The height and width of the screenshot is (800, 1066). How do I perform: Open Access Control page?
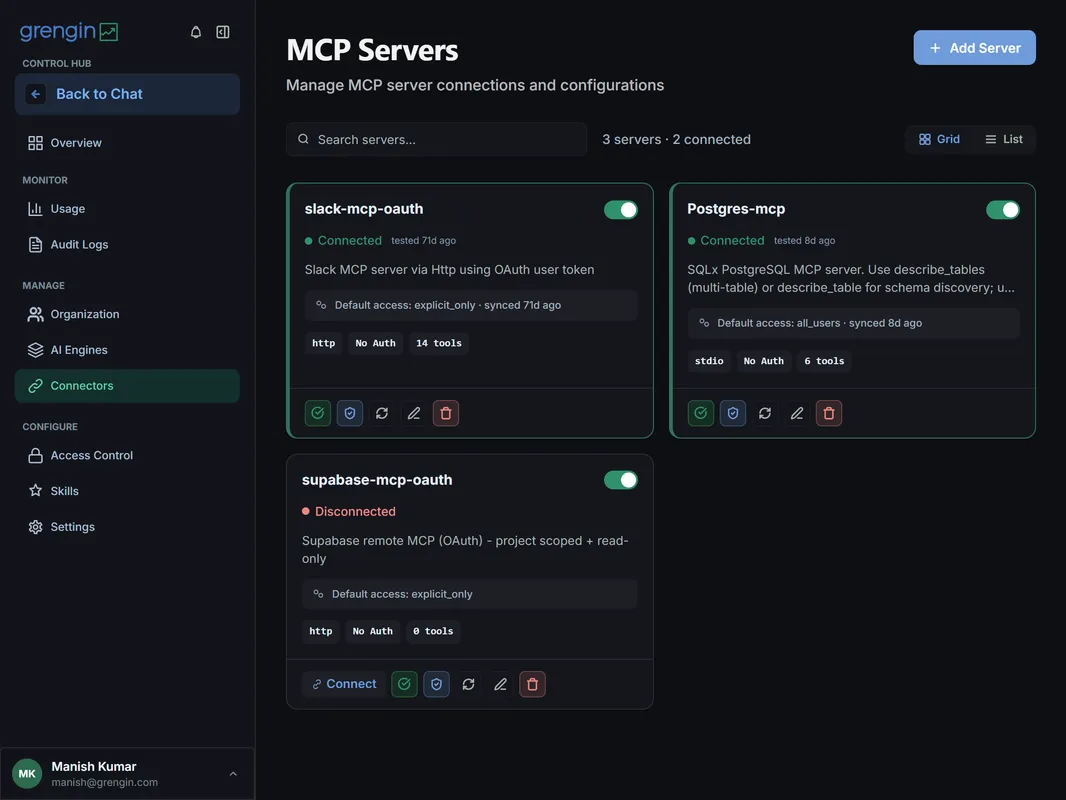tap(127, 455)
